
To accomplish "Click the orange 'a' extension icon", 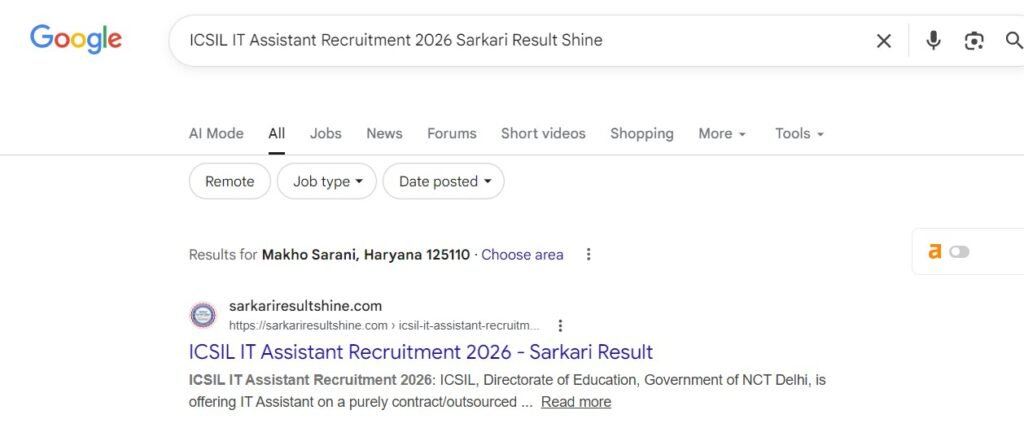I will click(935, 252).
